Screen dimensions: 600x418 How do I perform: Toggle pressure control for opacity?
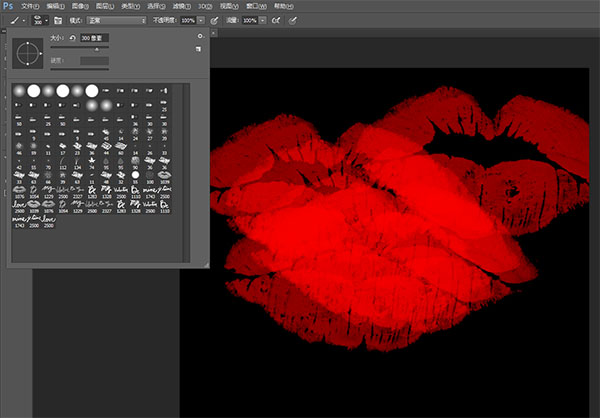point(216,19)
